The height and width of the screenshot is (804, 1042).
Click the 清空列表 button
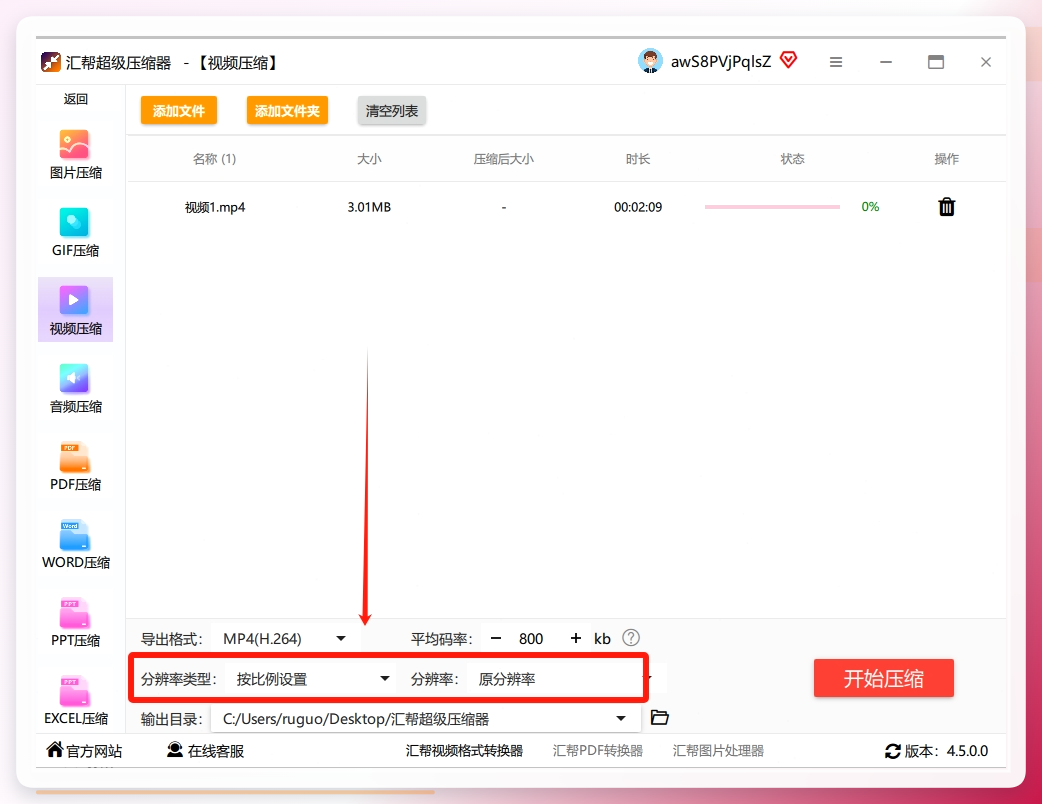tap(391, 110)
